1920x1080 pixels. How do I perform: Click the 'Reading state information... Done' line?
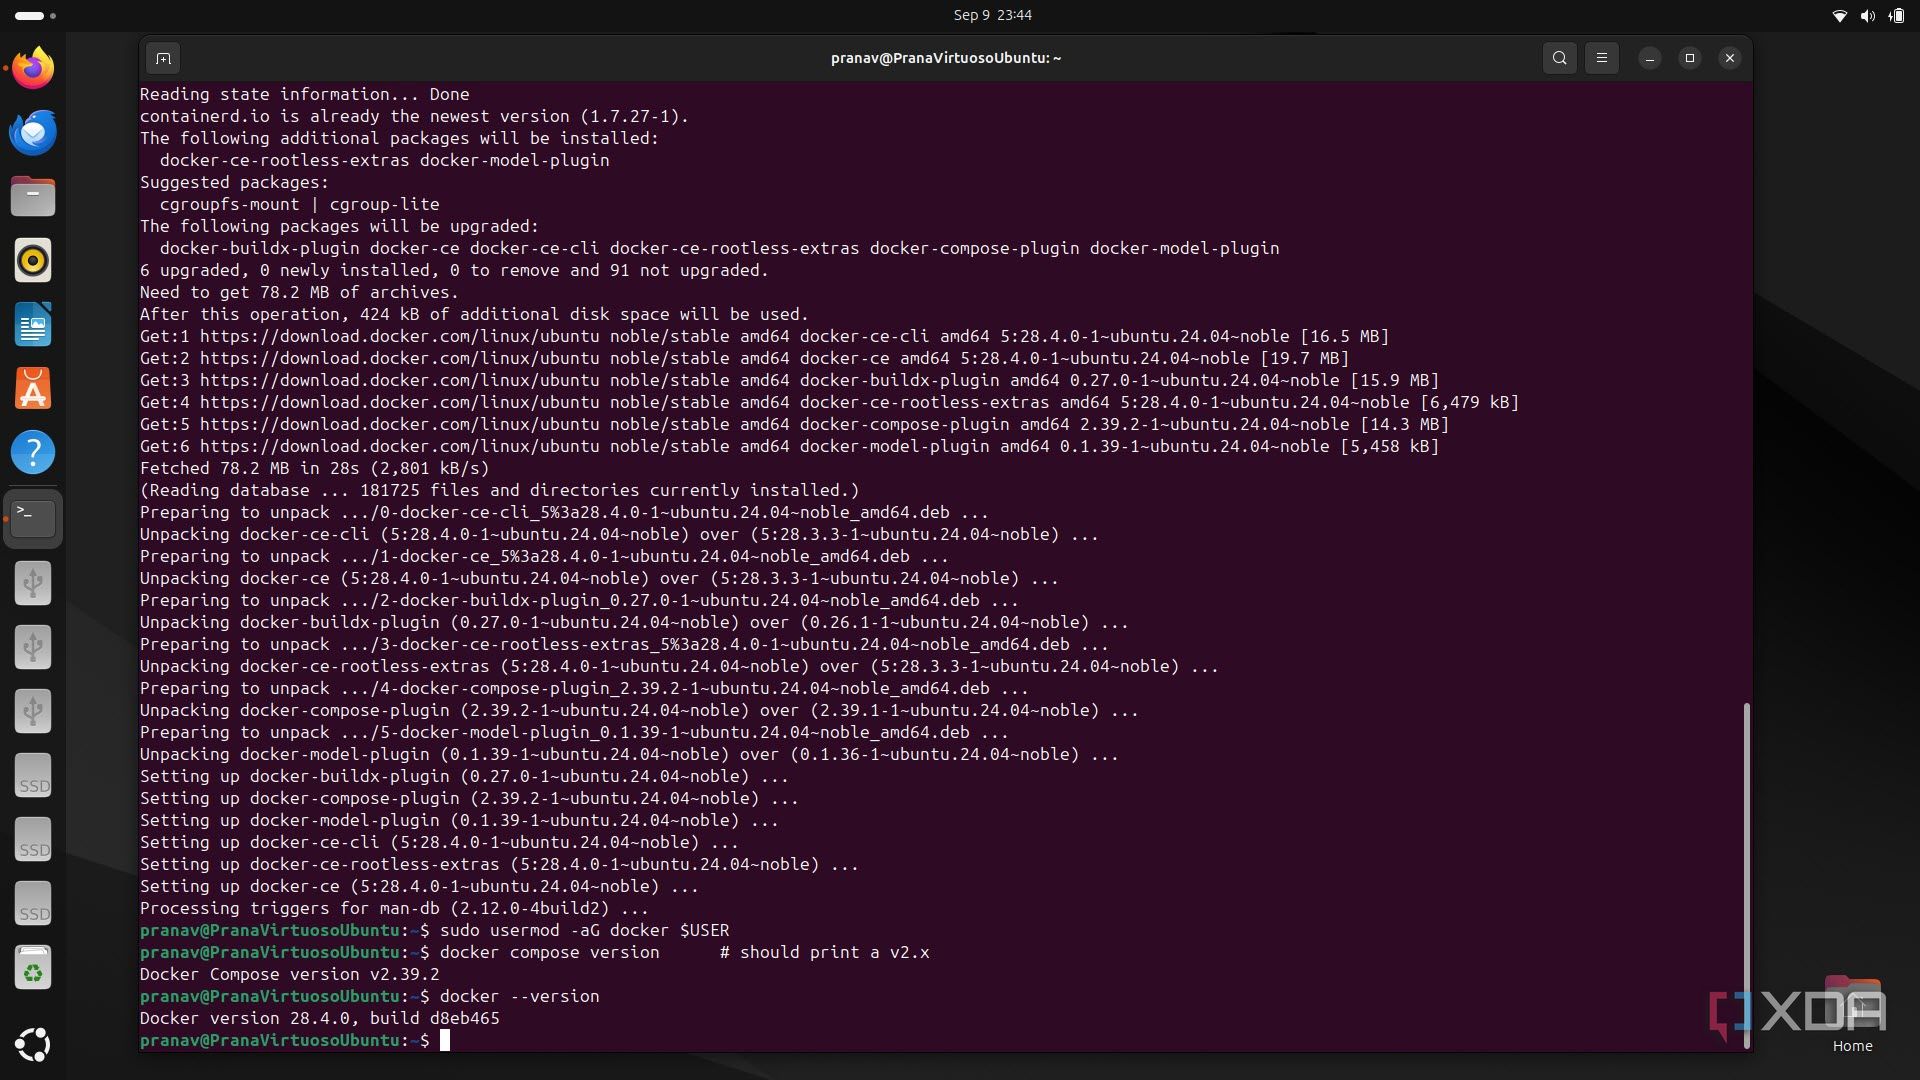point(305,94)
